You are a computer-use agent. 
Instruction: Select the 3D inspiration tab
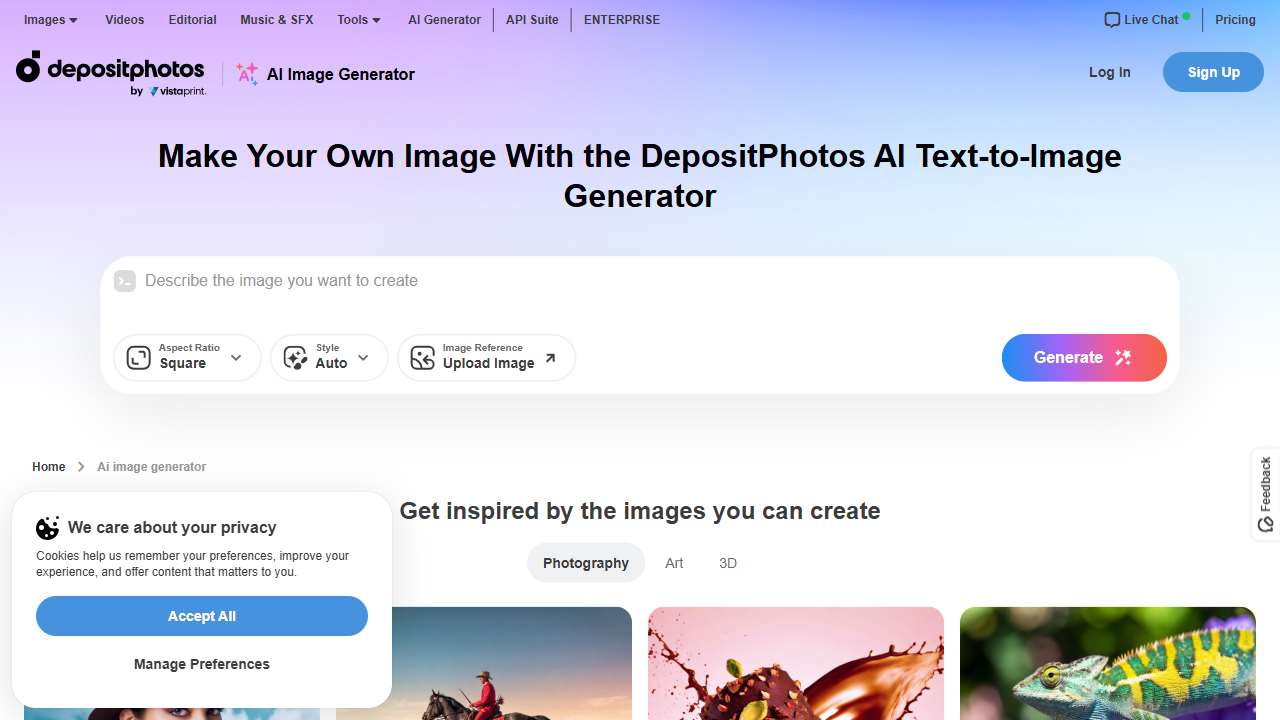[x=728, y=562]
